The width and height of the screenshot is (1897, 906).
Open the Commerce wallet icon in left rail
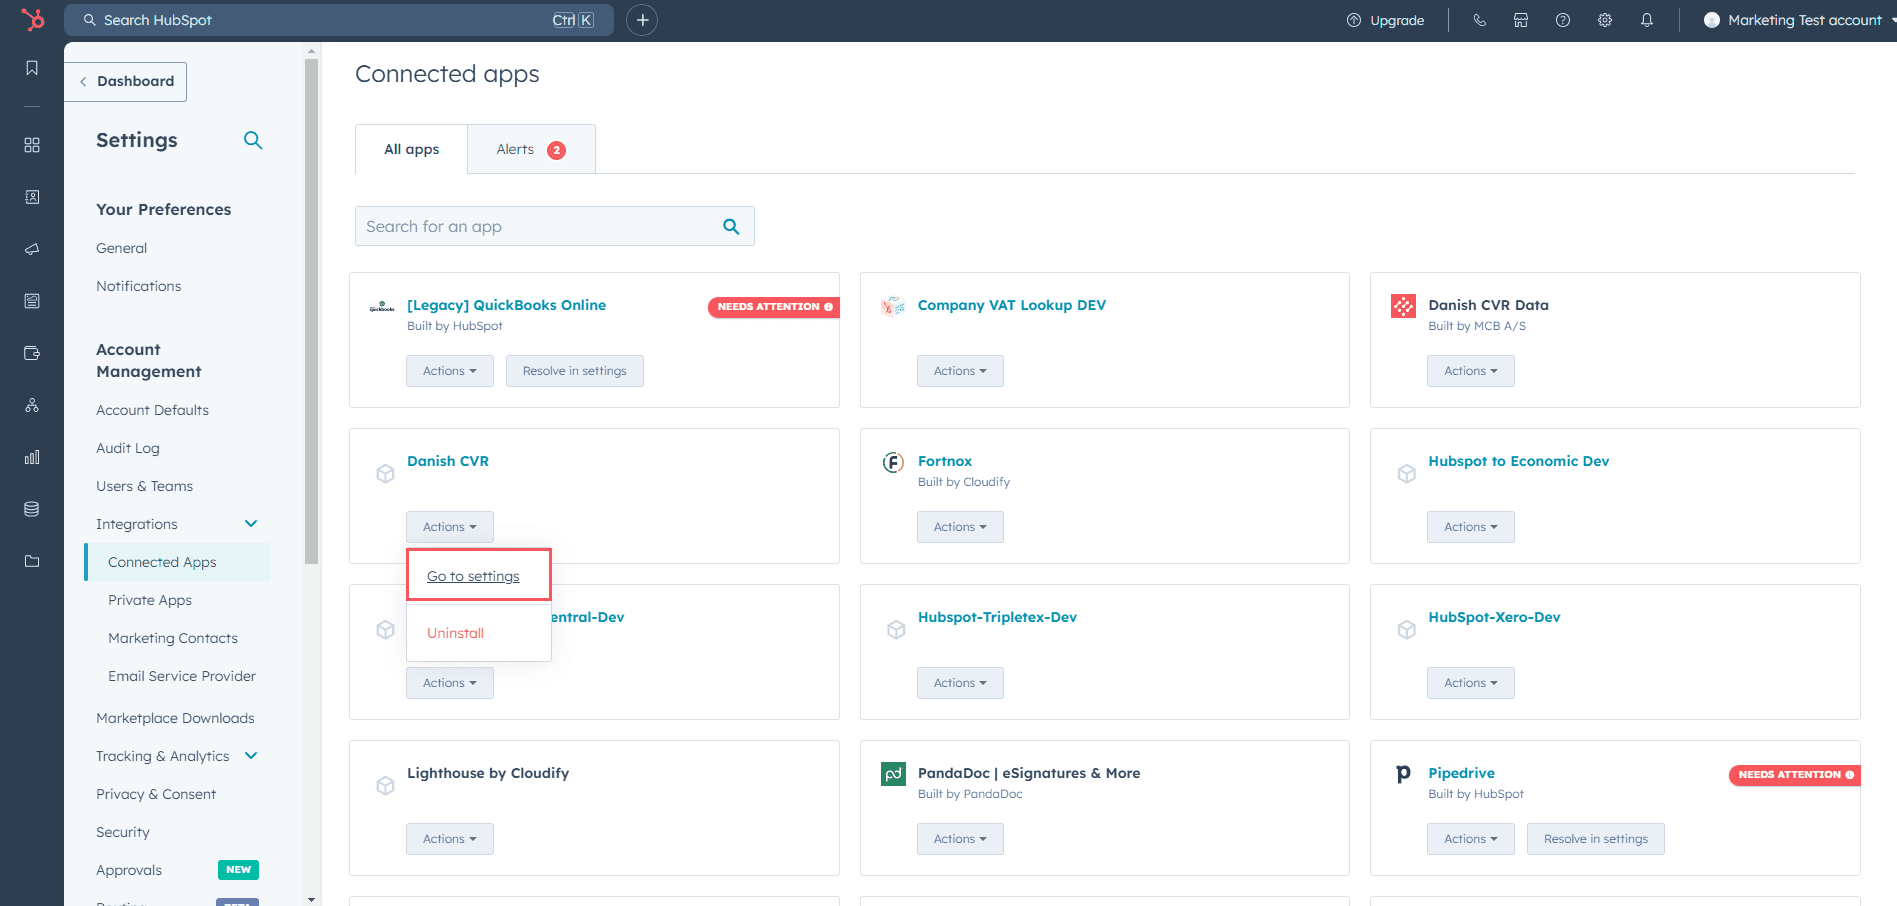coord(32,353)
